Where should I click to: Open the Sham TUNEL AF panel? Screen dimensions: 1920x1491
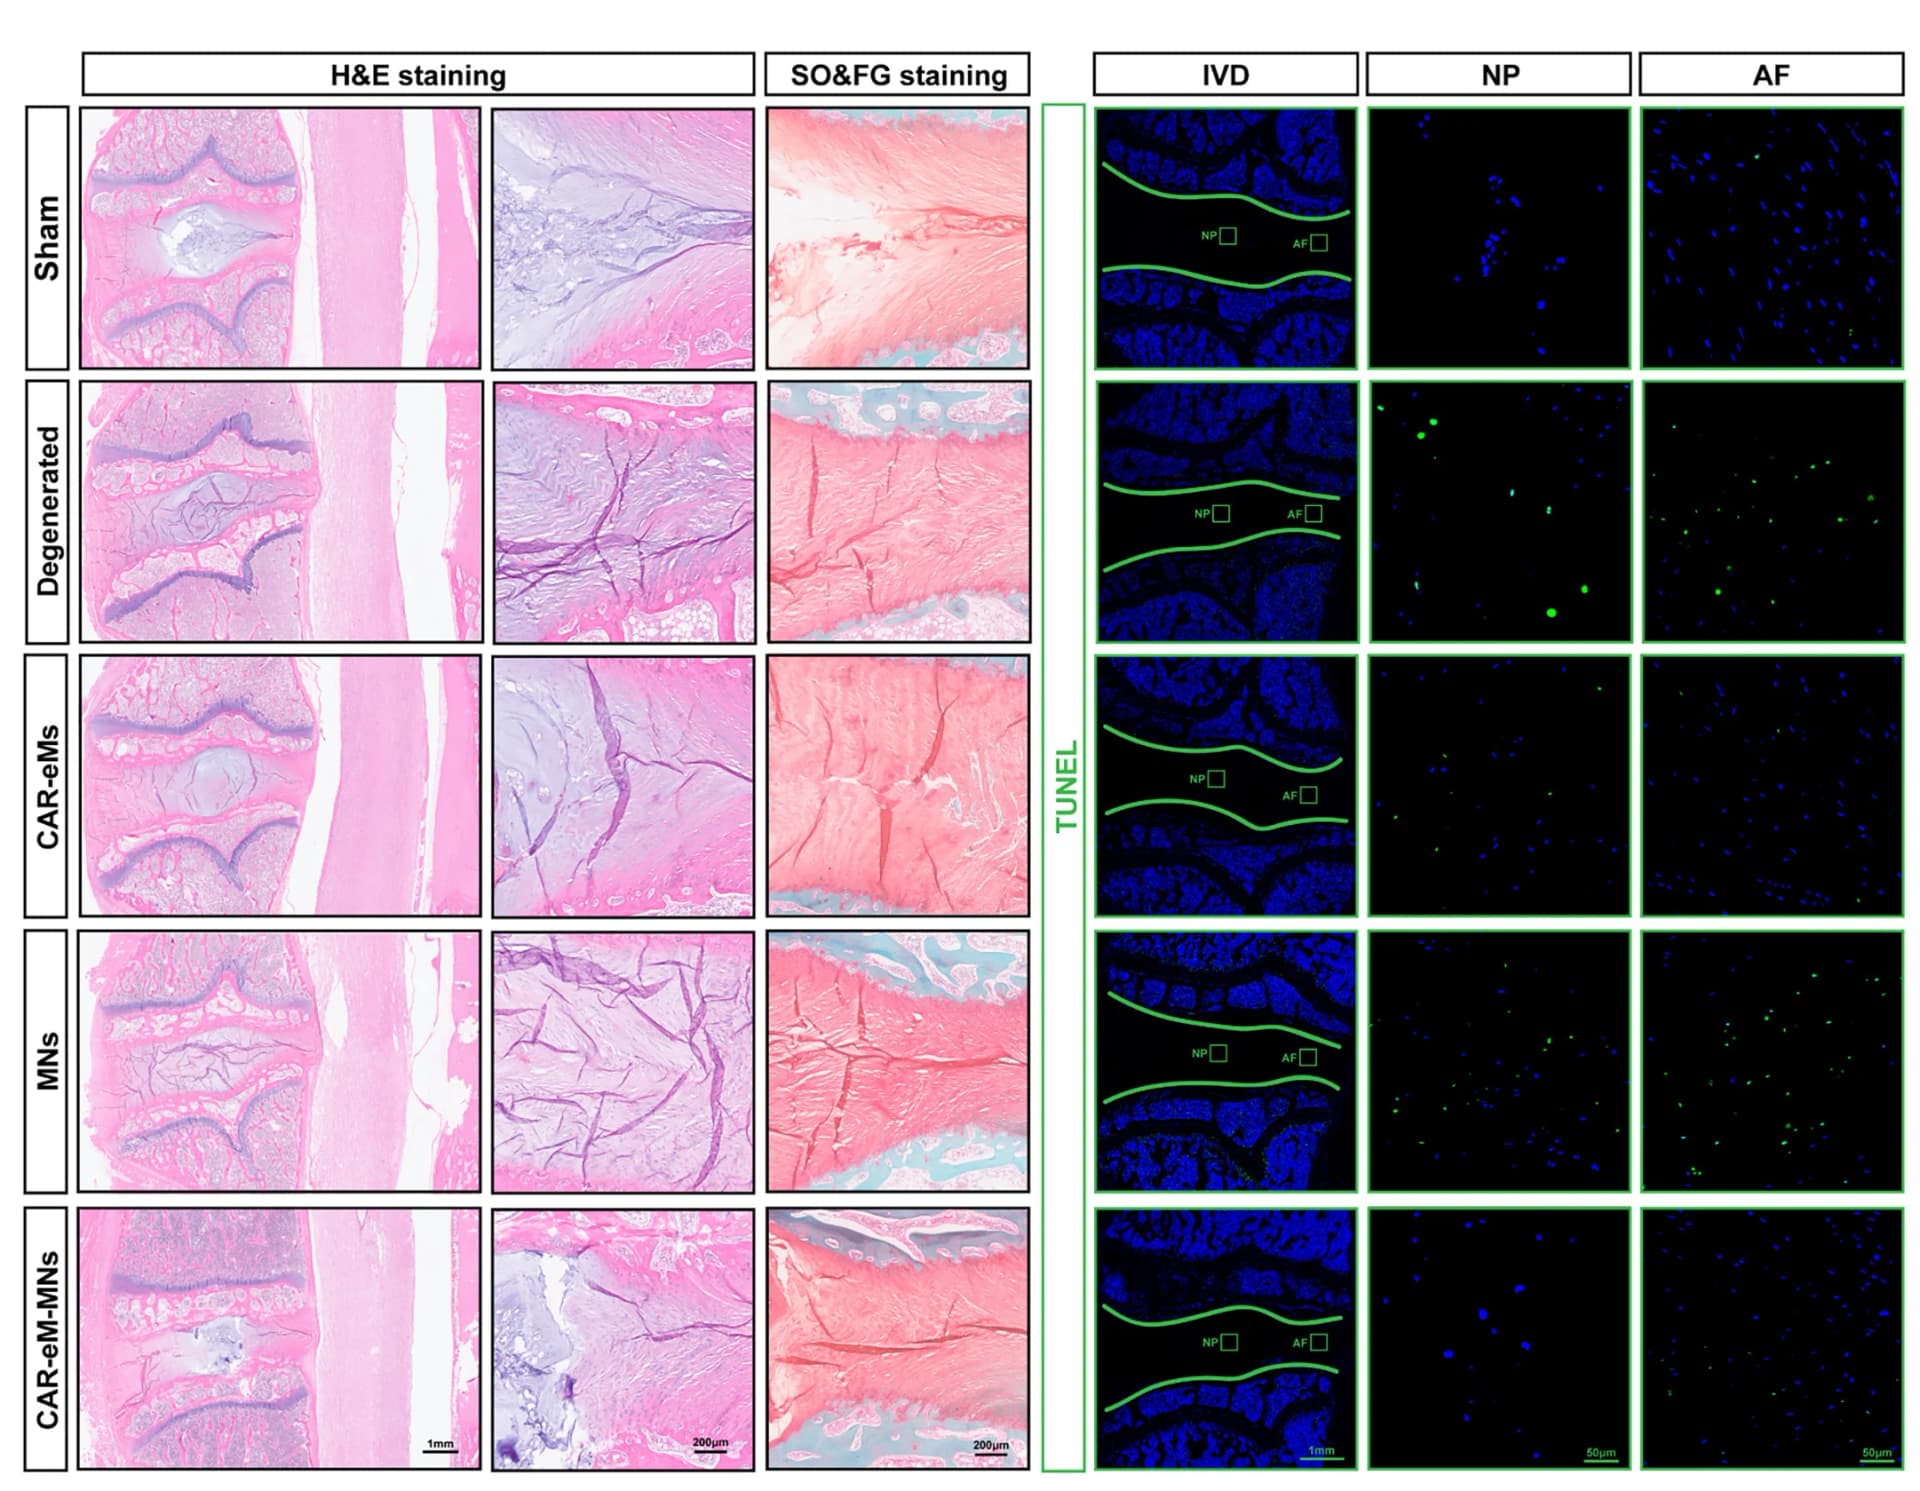[1772, 238]
